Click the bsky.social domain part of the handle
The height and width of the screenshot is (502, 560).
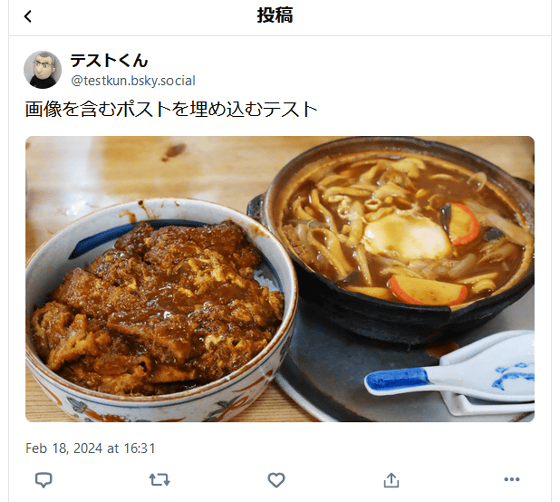coord(164,81)
